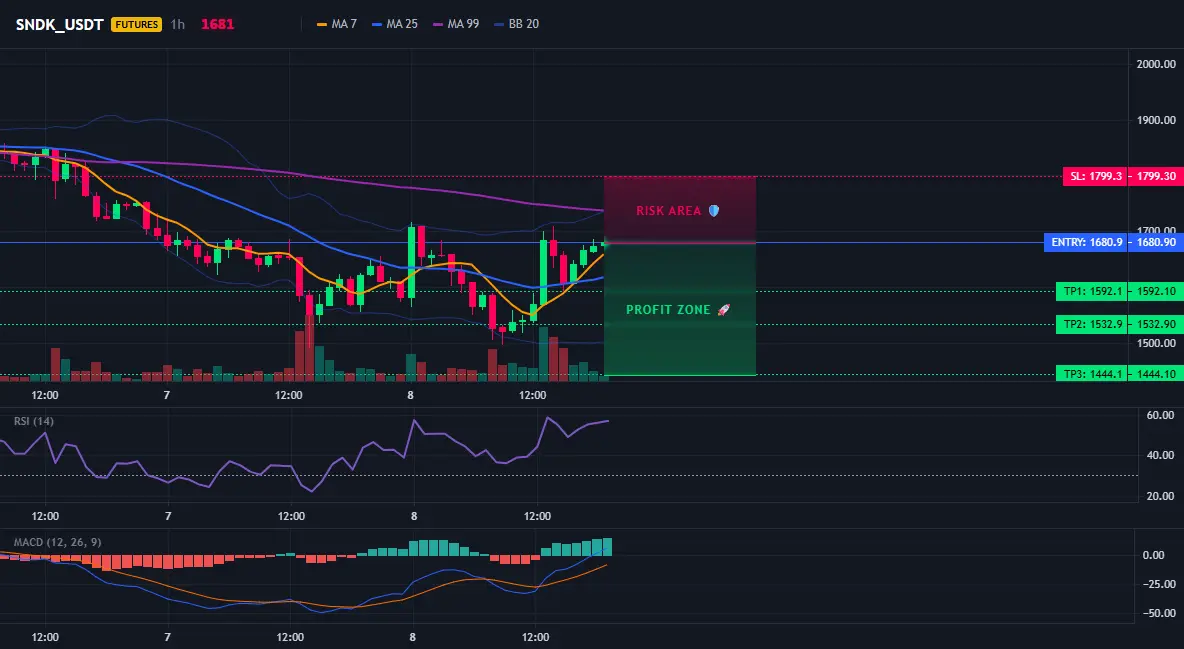
Task: Click the FUTURES badge
Action: [136, 24]
